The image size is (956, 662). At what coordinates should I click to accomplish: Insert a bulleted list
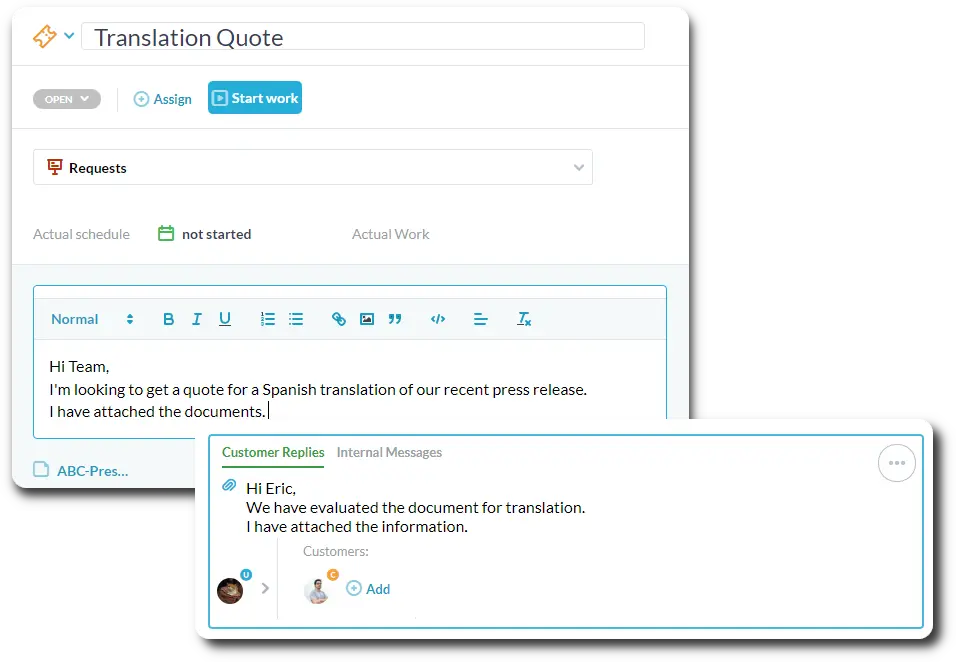pyautogui.click(x=296, y=319)
